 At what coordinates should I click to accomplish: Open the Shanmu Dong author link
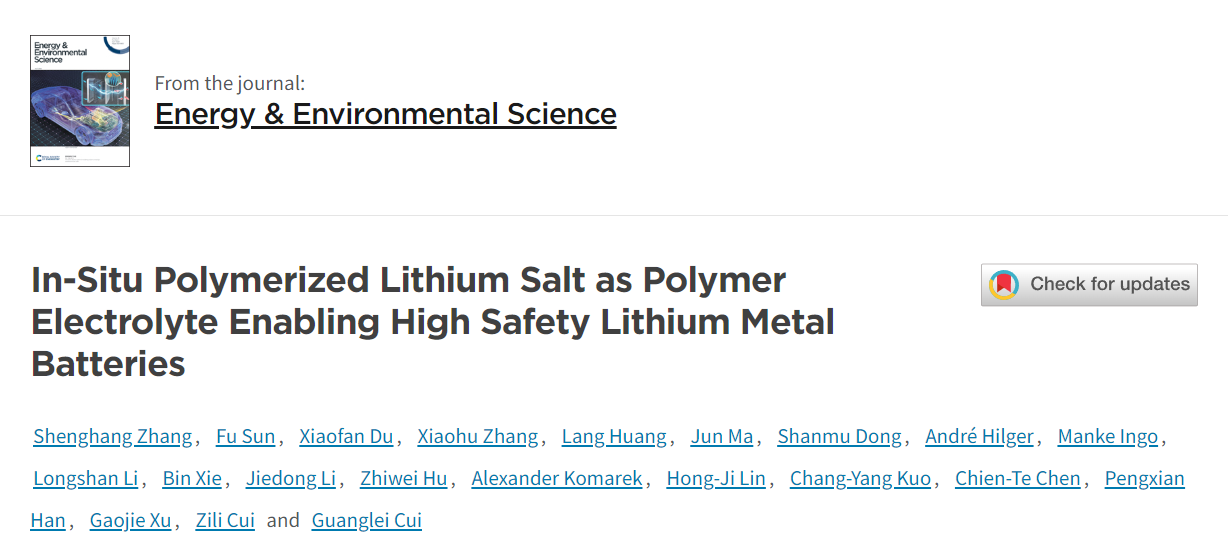(x=840, y=436)
